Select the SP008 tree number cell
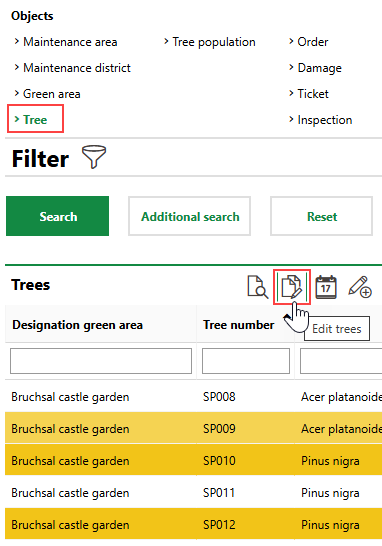 click(x=219, y=397)
